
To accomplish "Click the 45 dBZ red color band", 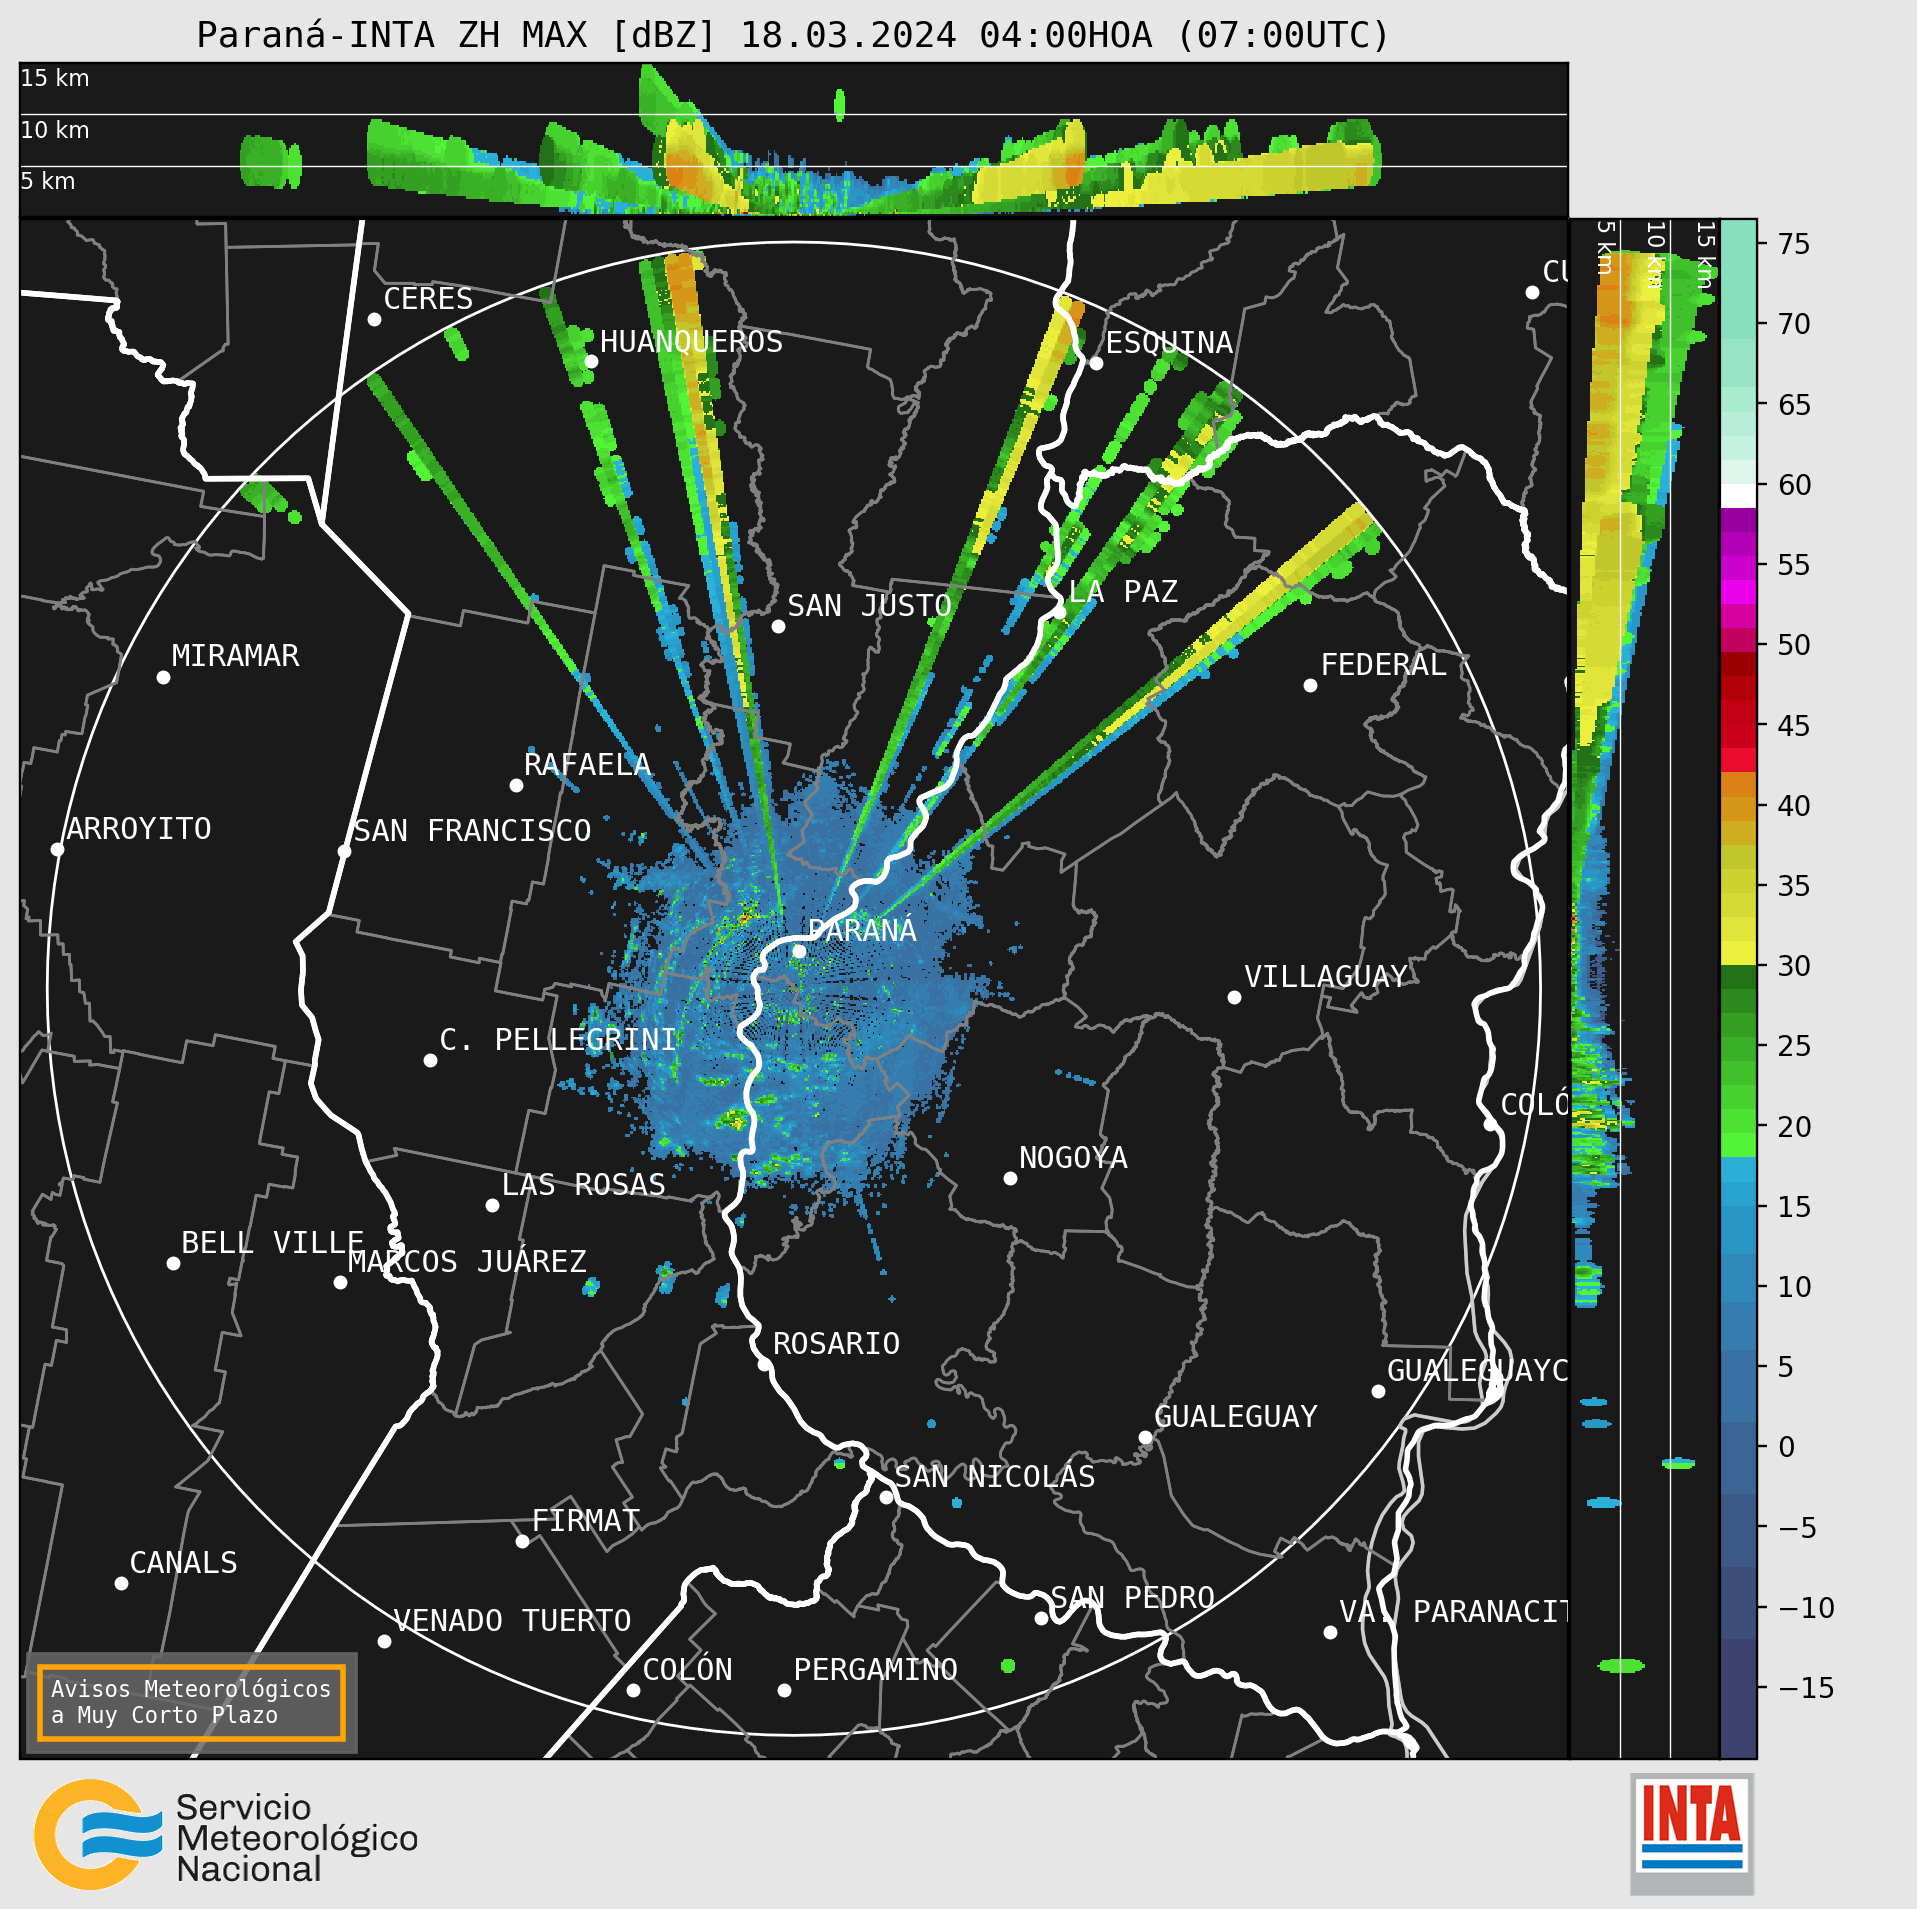I will pos(1738,736).
